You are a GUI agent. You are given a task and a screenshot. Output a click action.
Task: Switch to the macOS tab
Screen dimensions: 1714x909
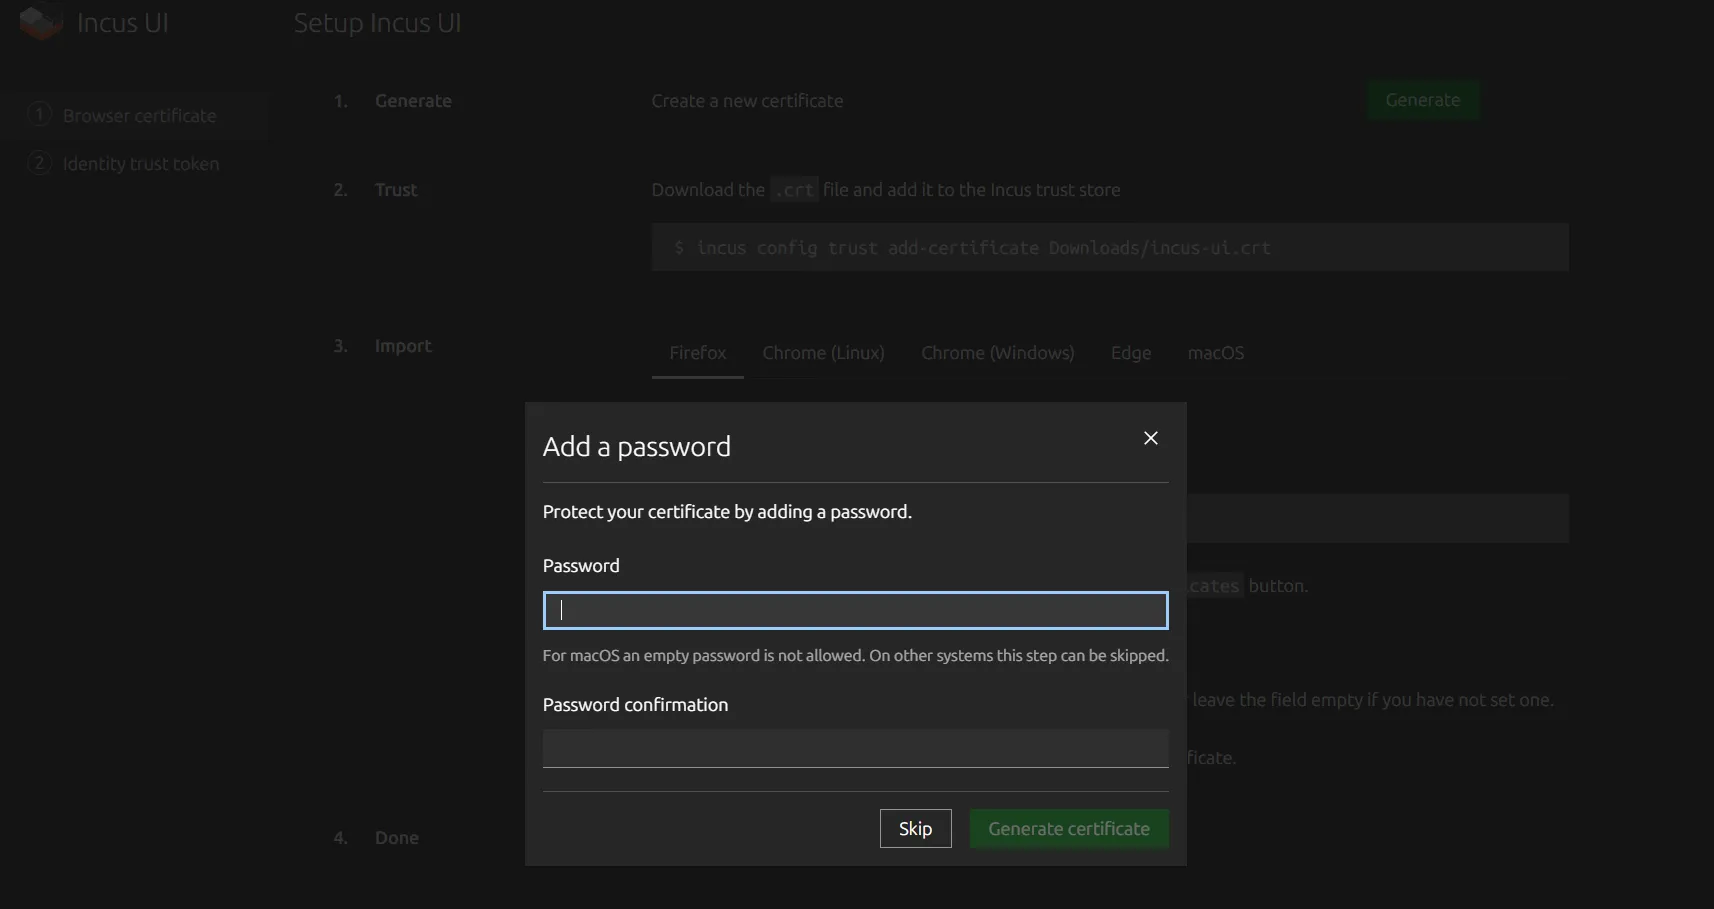[1216, 353]
